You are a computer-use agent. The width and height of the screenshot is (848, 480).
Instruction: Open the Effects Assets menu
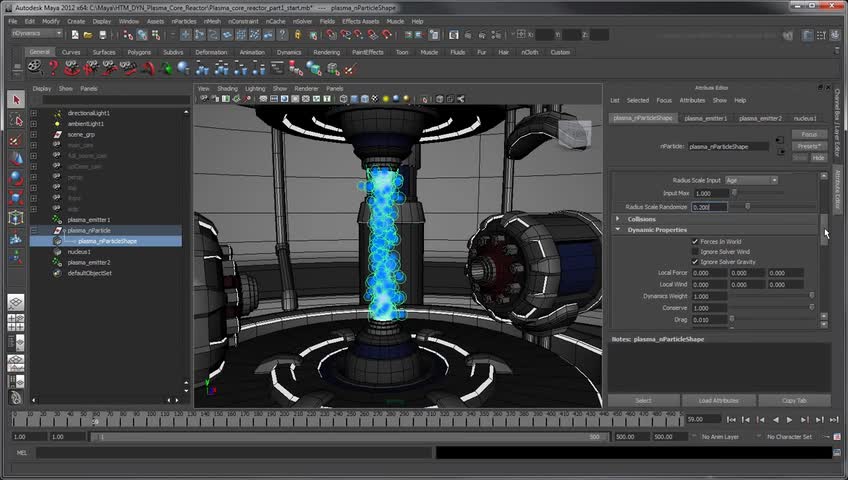361,22
